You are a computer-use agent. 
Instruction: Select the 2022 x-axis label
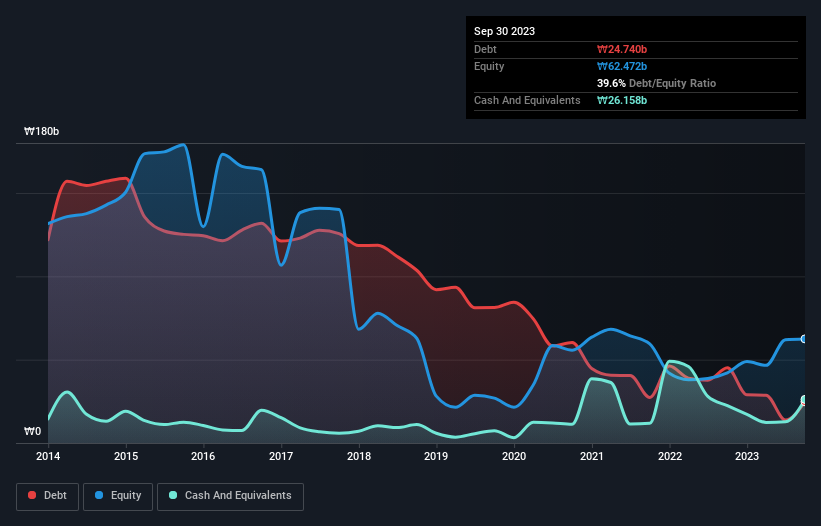tap(670, 456)
